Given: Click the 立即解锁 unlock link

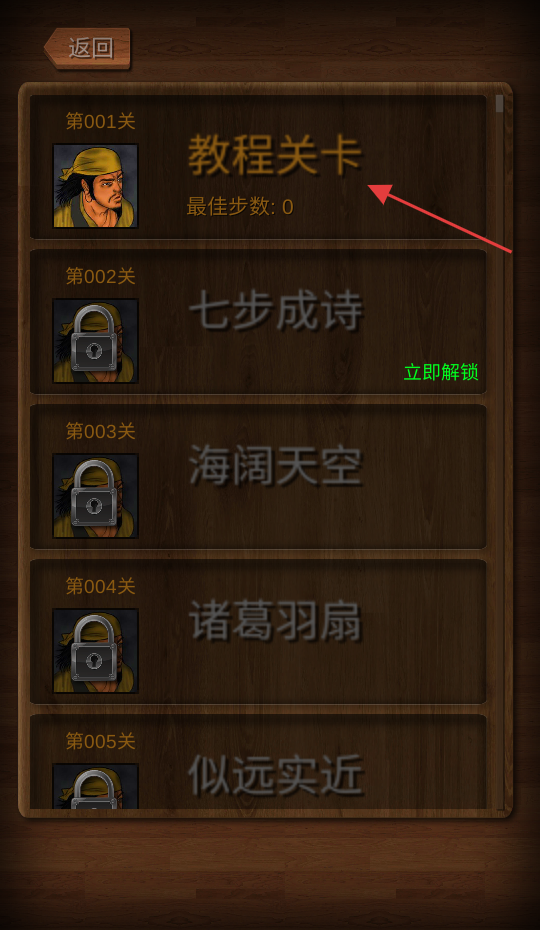Looking at the screenshot, I should 441,372.
